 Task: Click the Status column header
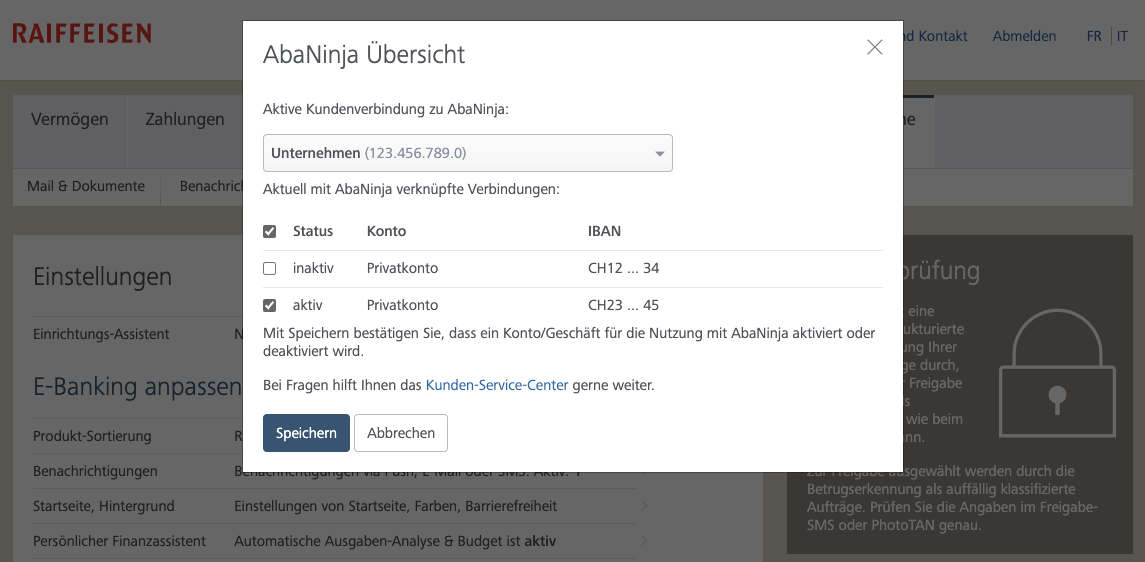313,231
